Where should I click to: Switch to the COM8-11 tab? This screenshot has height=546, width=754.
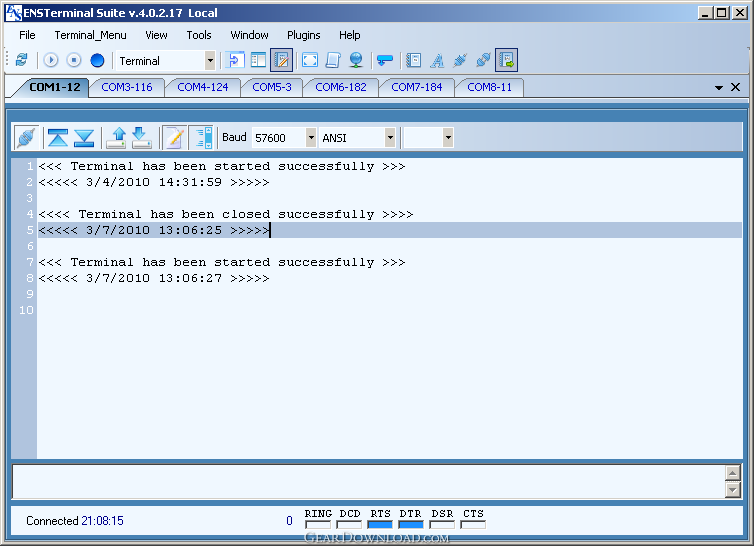(x=490, y=87)
